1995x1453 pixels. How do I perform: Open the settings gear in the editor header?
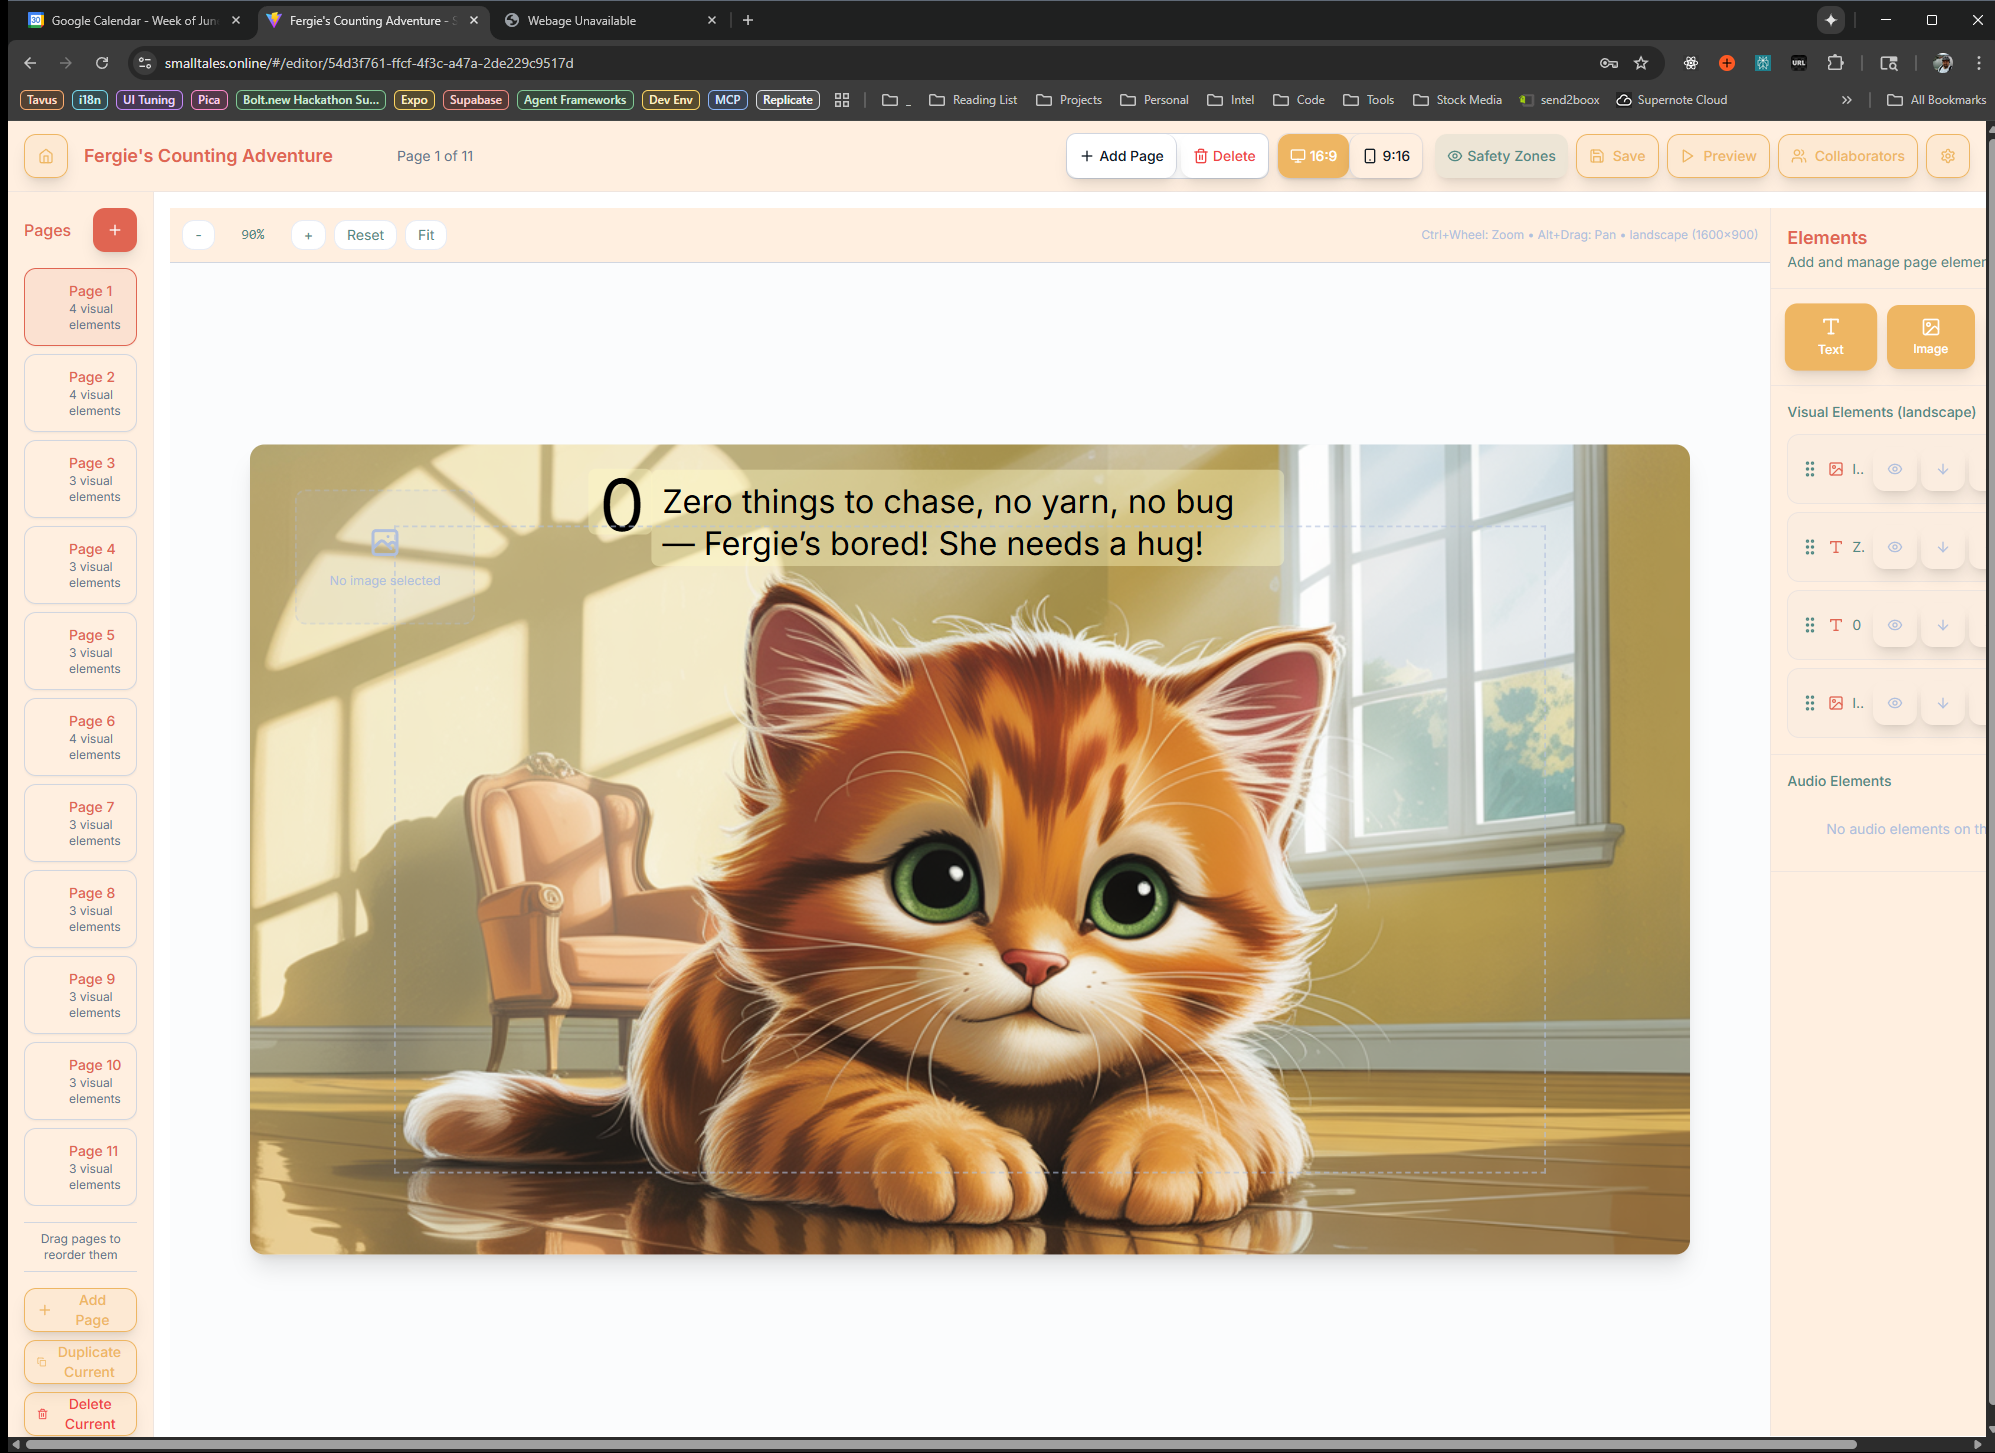tap(1947, 156)
